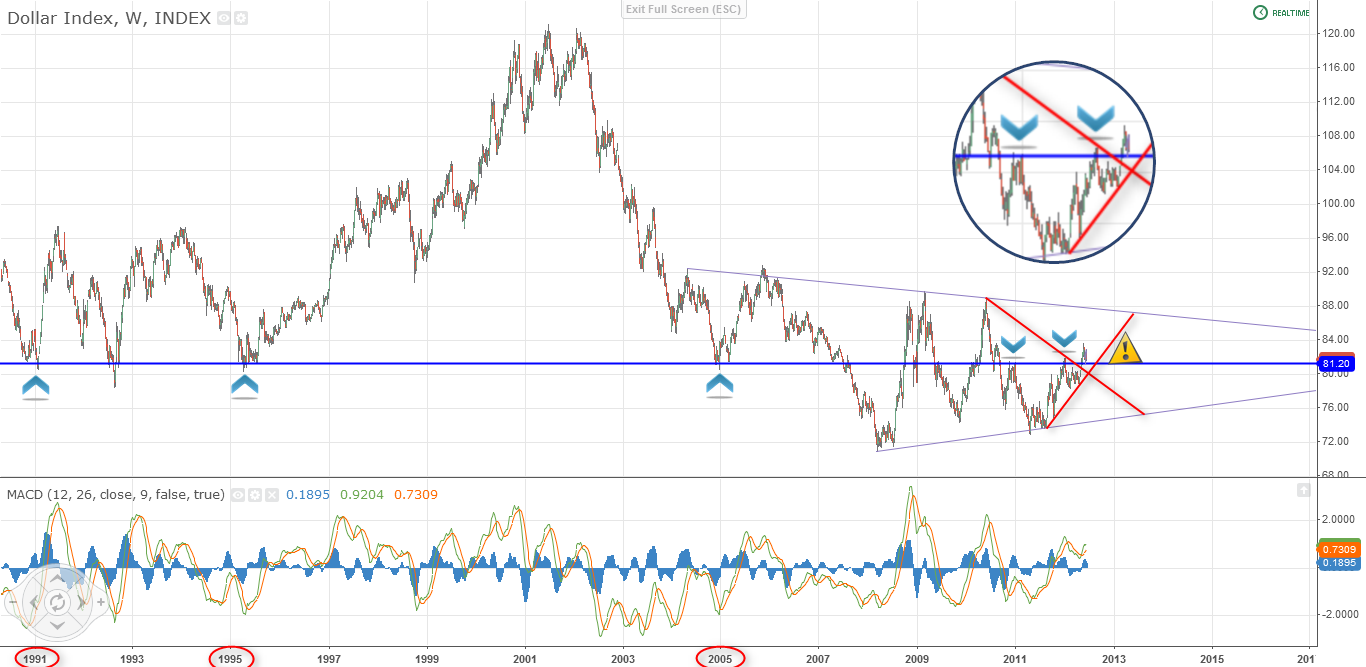This screenshot has height=667, width=1366.
Task: Pan chart down using navigation pad arrow
Action: point(57,625)
